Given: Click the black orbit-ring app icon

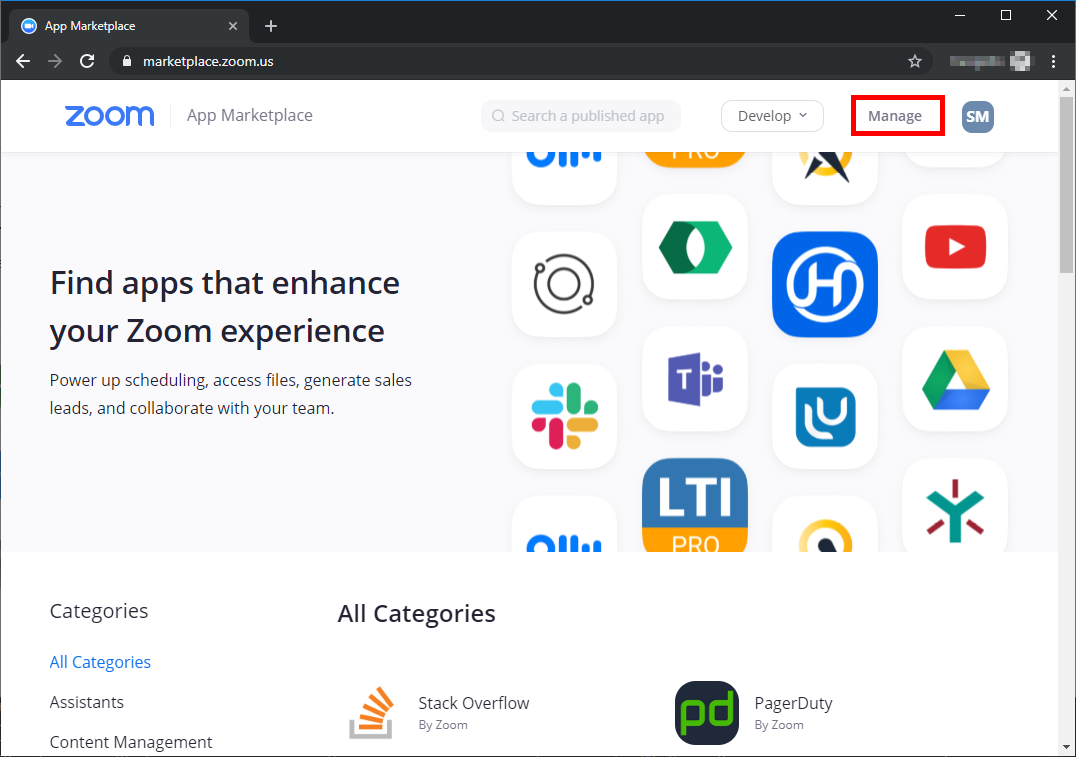Looking at the screenshot, I should tap(564, 284).
